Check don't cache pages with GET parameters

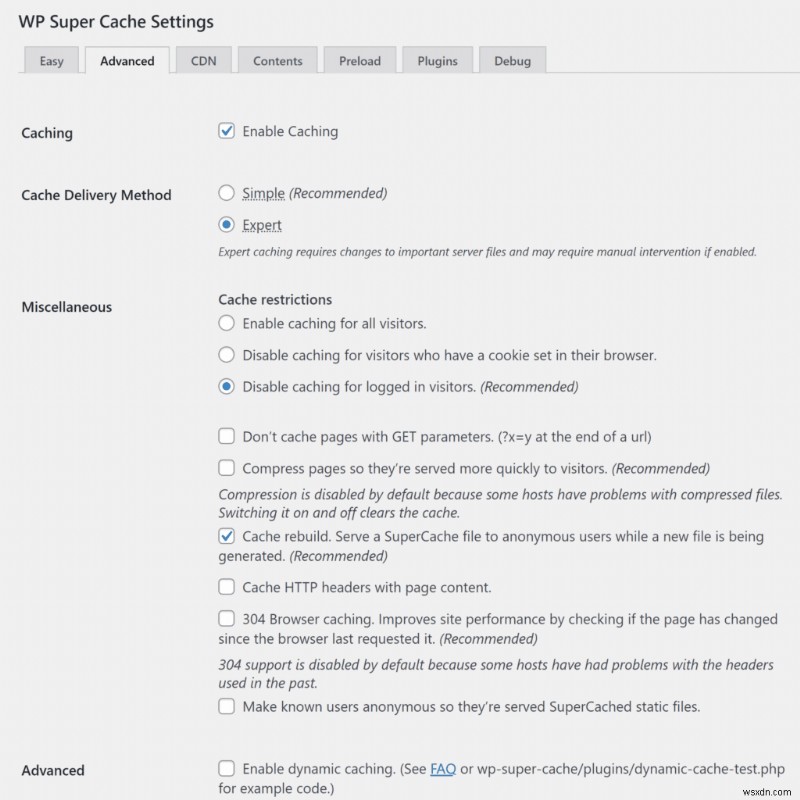[225, 437]
